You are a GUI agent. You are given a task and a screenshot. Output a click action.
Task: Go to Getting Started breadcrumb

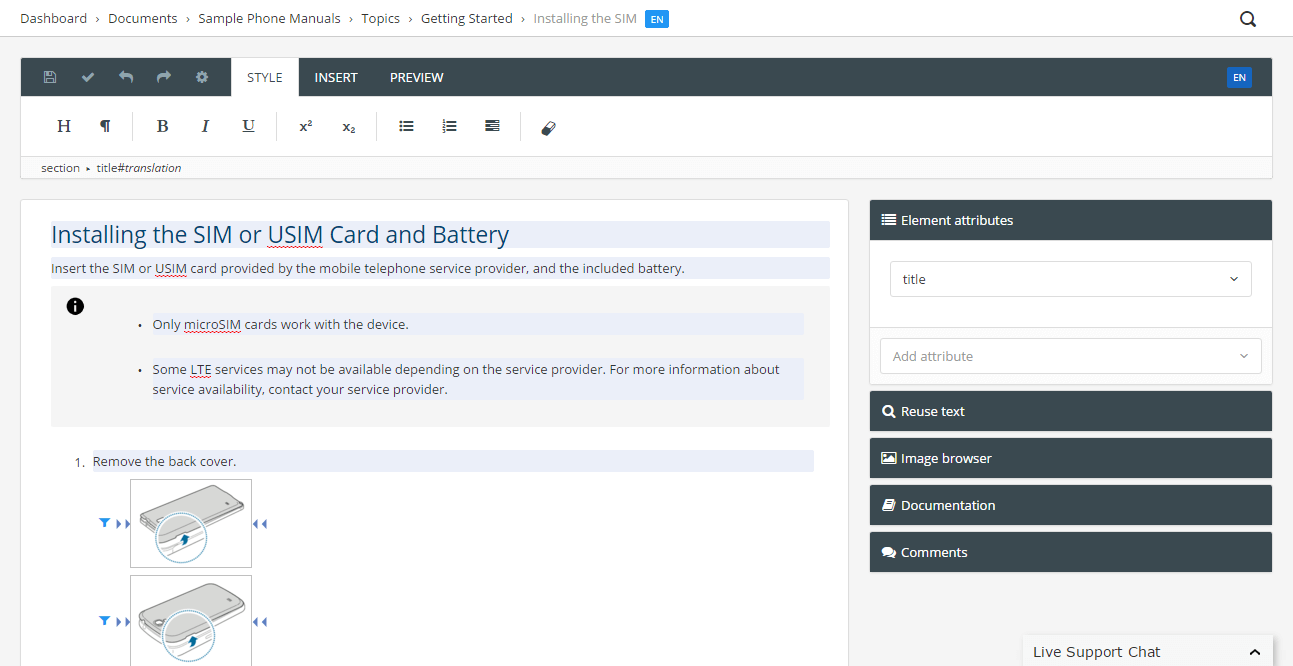(466, 19)
